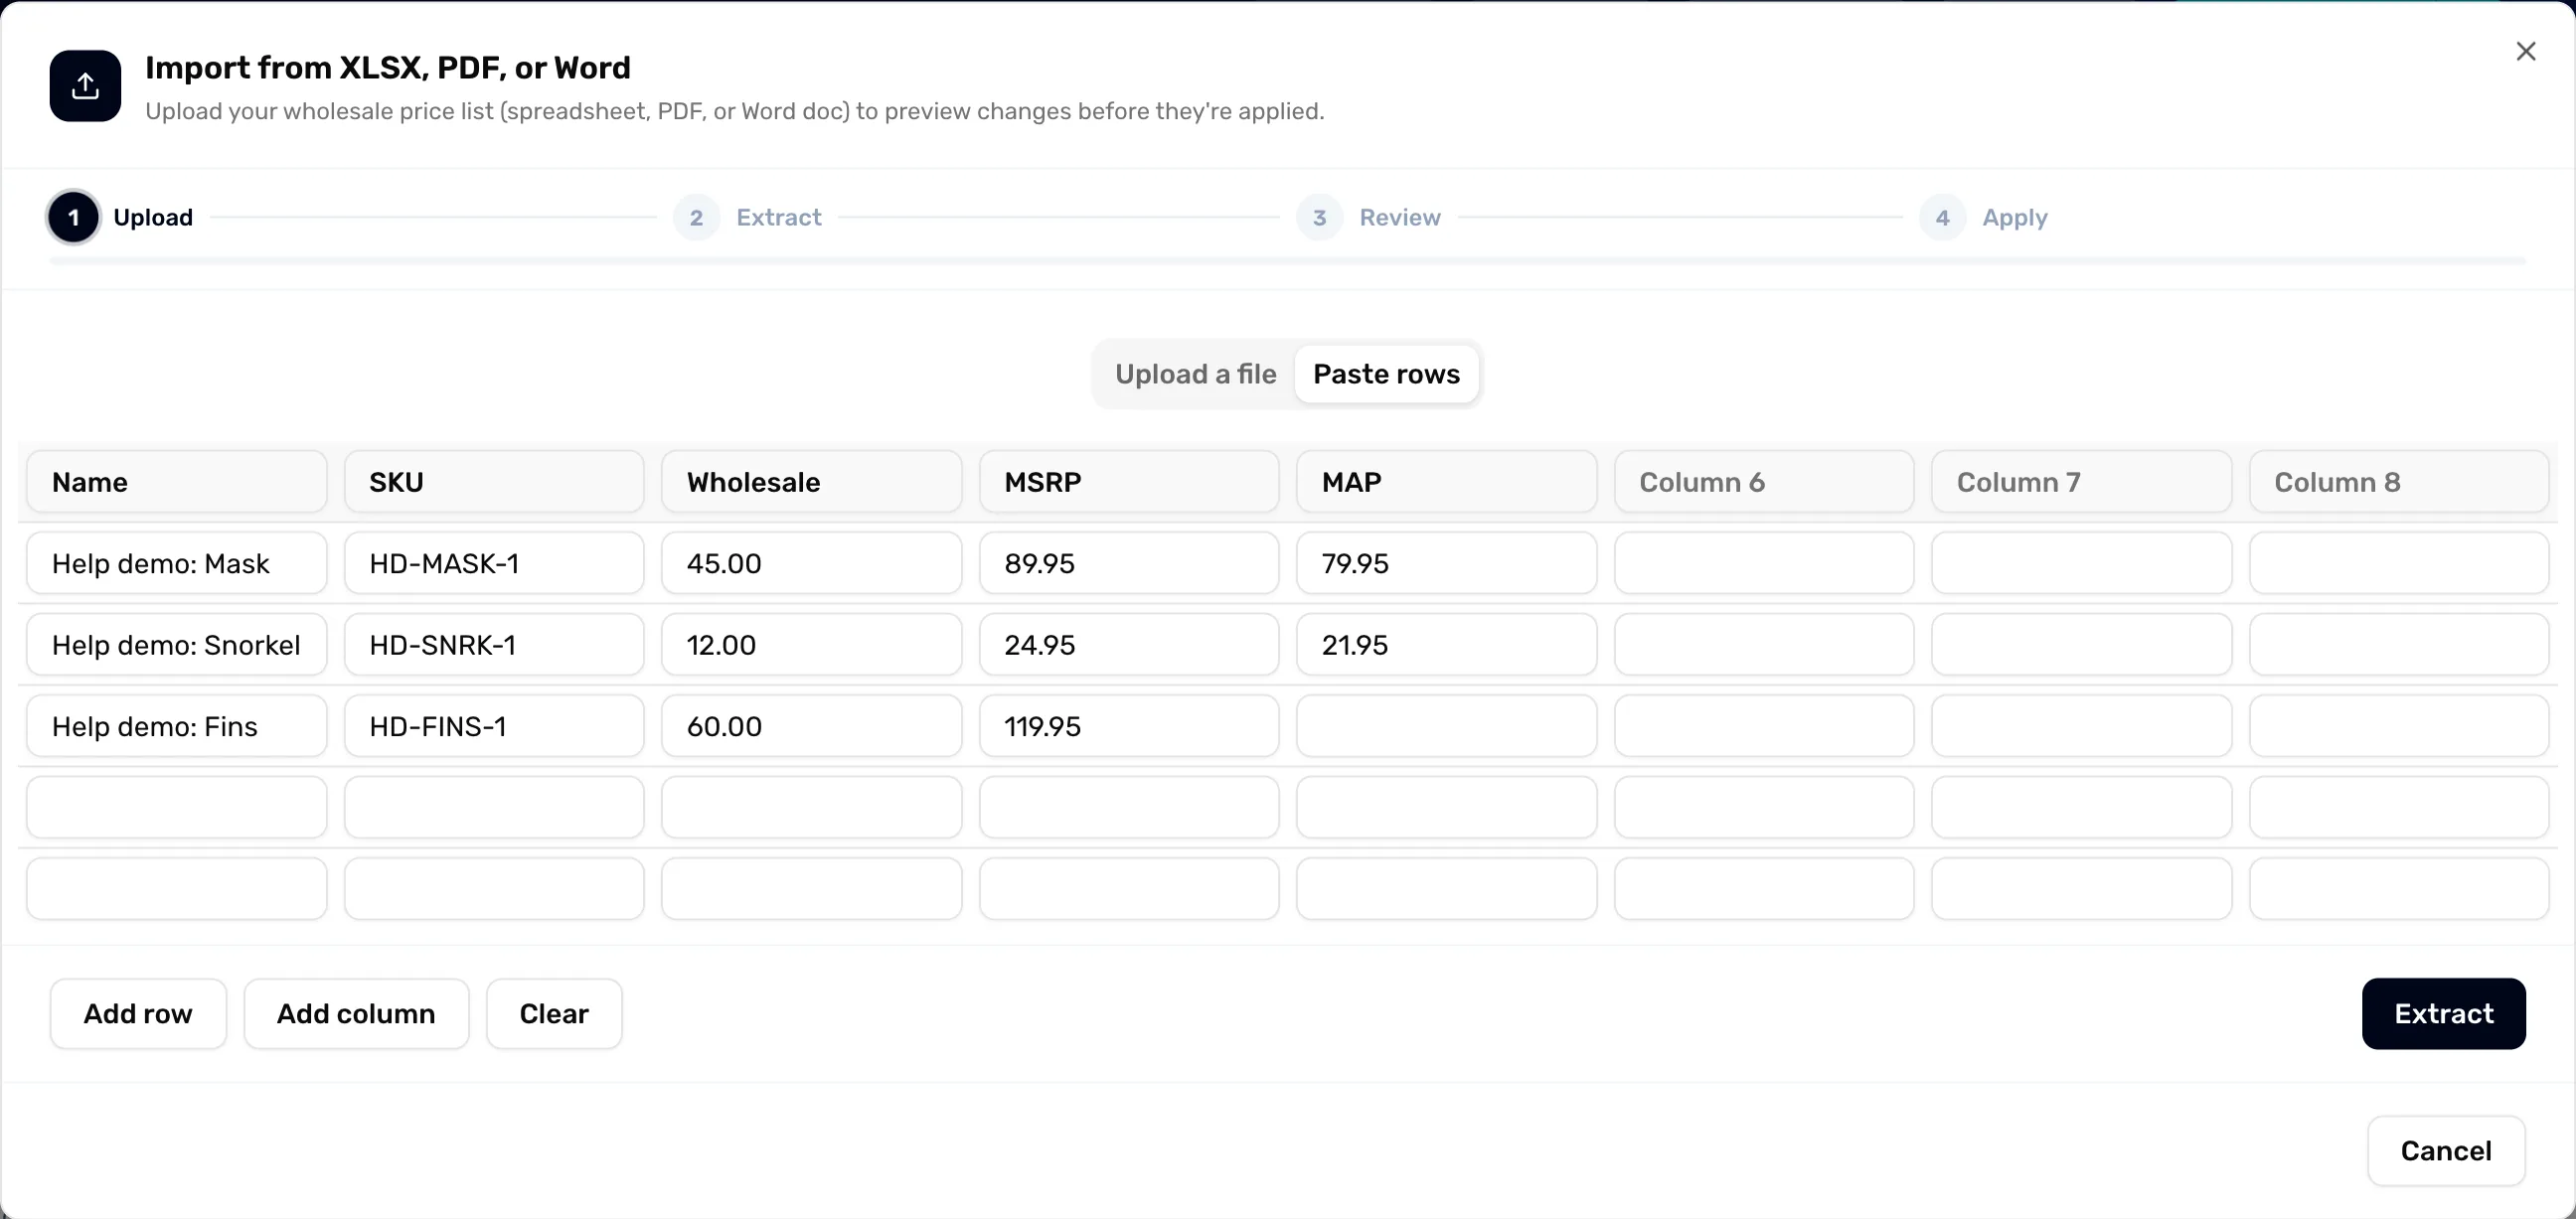Click the Extract button
2576x1219 pixels.
click(2443, 1013)
